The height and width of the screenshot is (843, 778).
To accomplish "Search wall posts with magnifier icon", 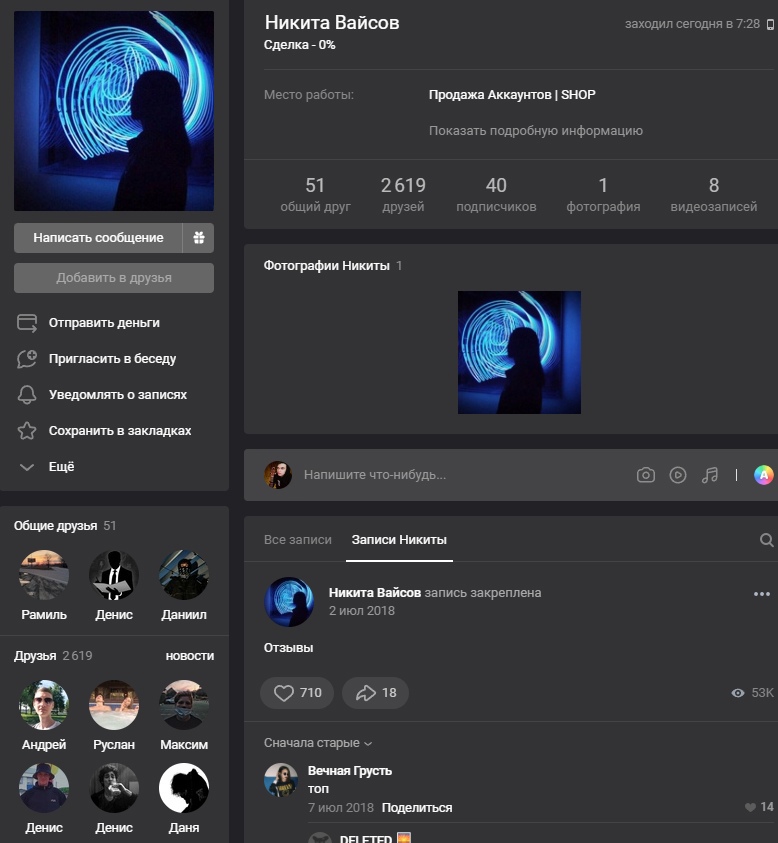I will click(x=766, y=540).
